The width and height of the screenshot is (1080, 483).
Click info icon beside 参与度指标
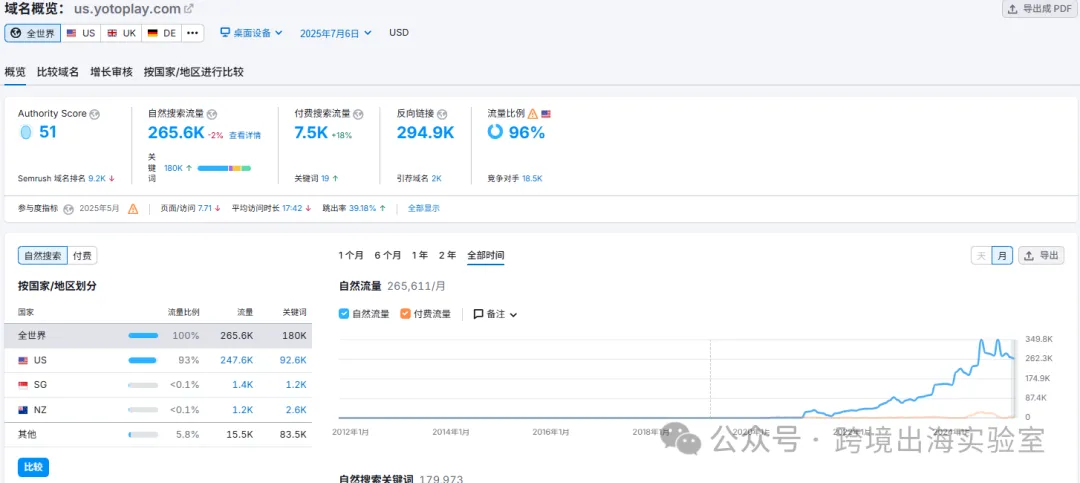[68, 209]
